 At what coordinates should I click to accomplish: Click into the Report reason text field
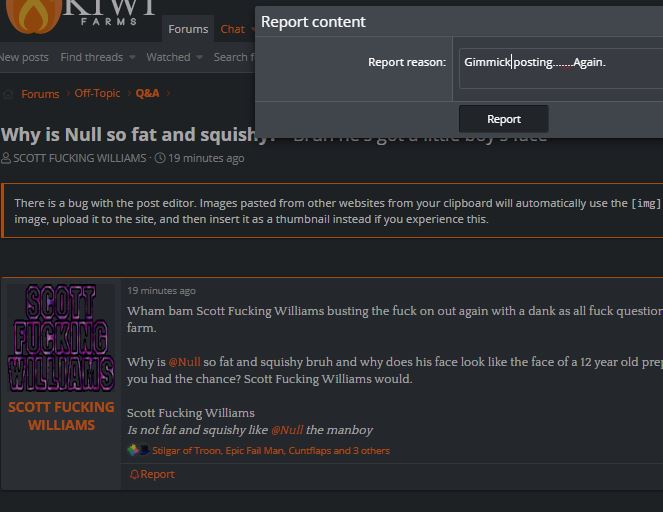tap(561, 68)
